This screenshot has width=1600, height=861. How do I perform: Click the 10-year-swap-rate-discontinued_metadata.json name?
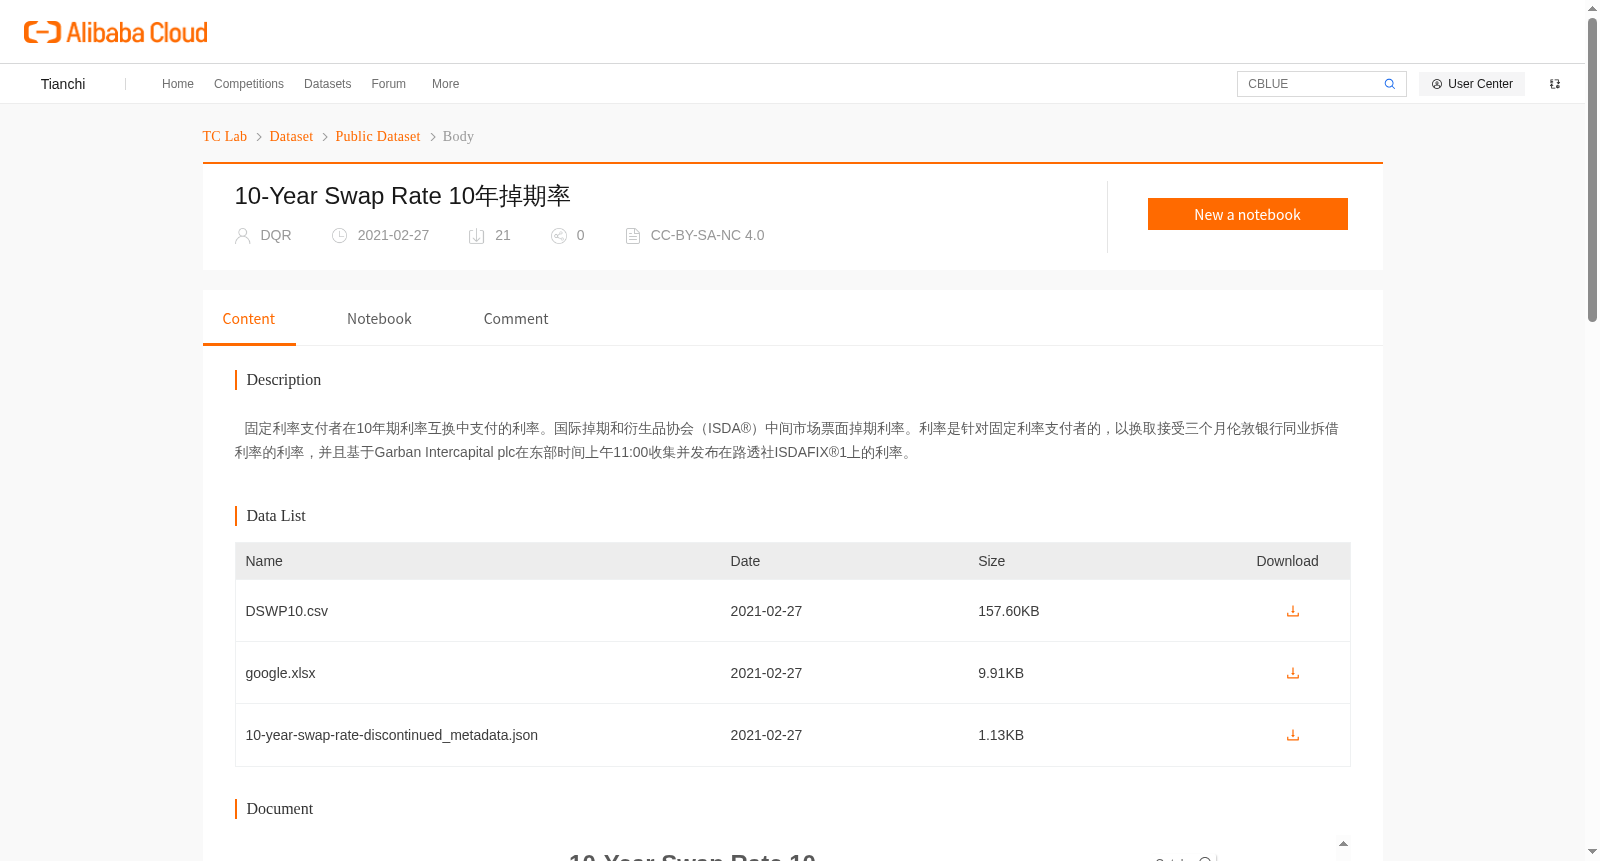click(x=392, y=735)
